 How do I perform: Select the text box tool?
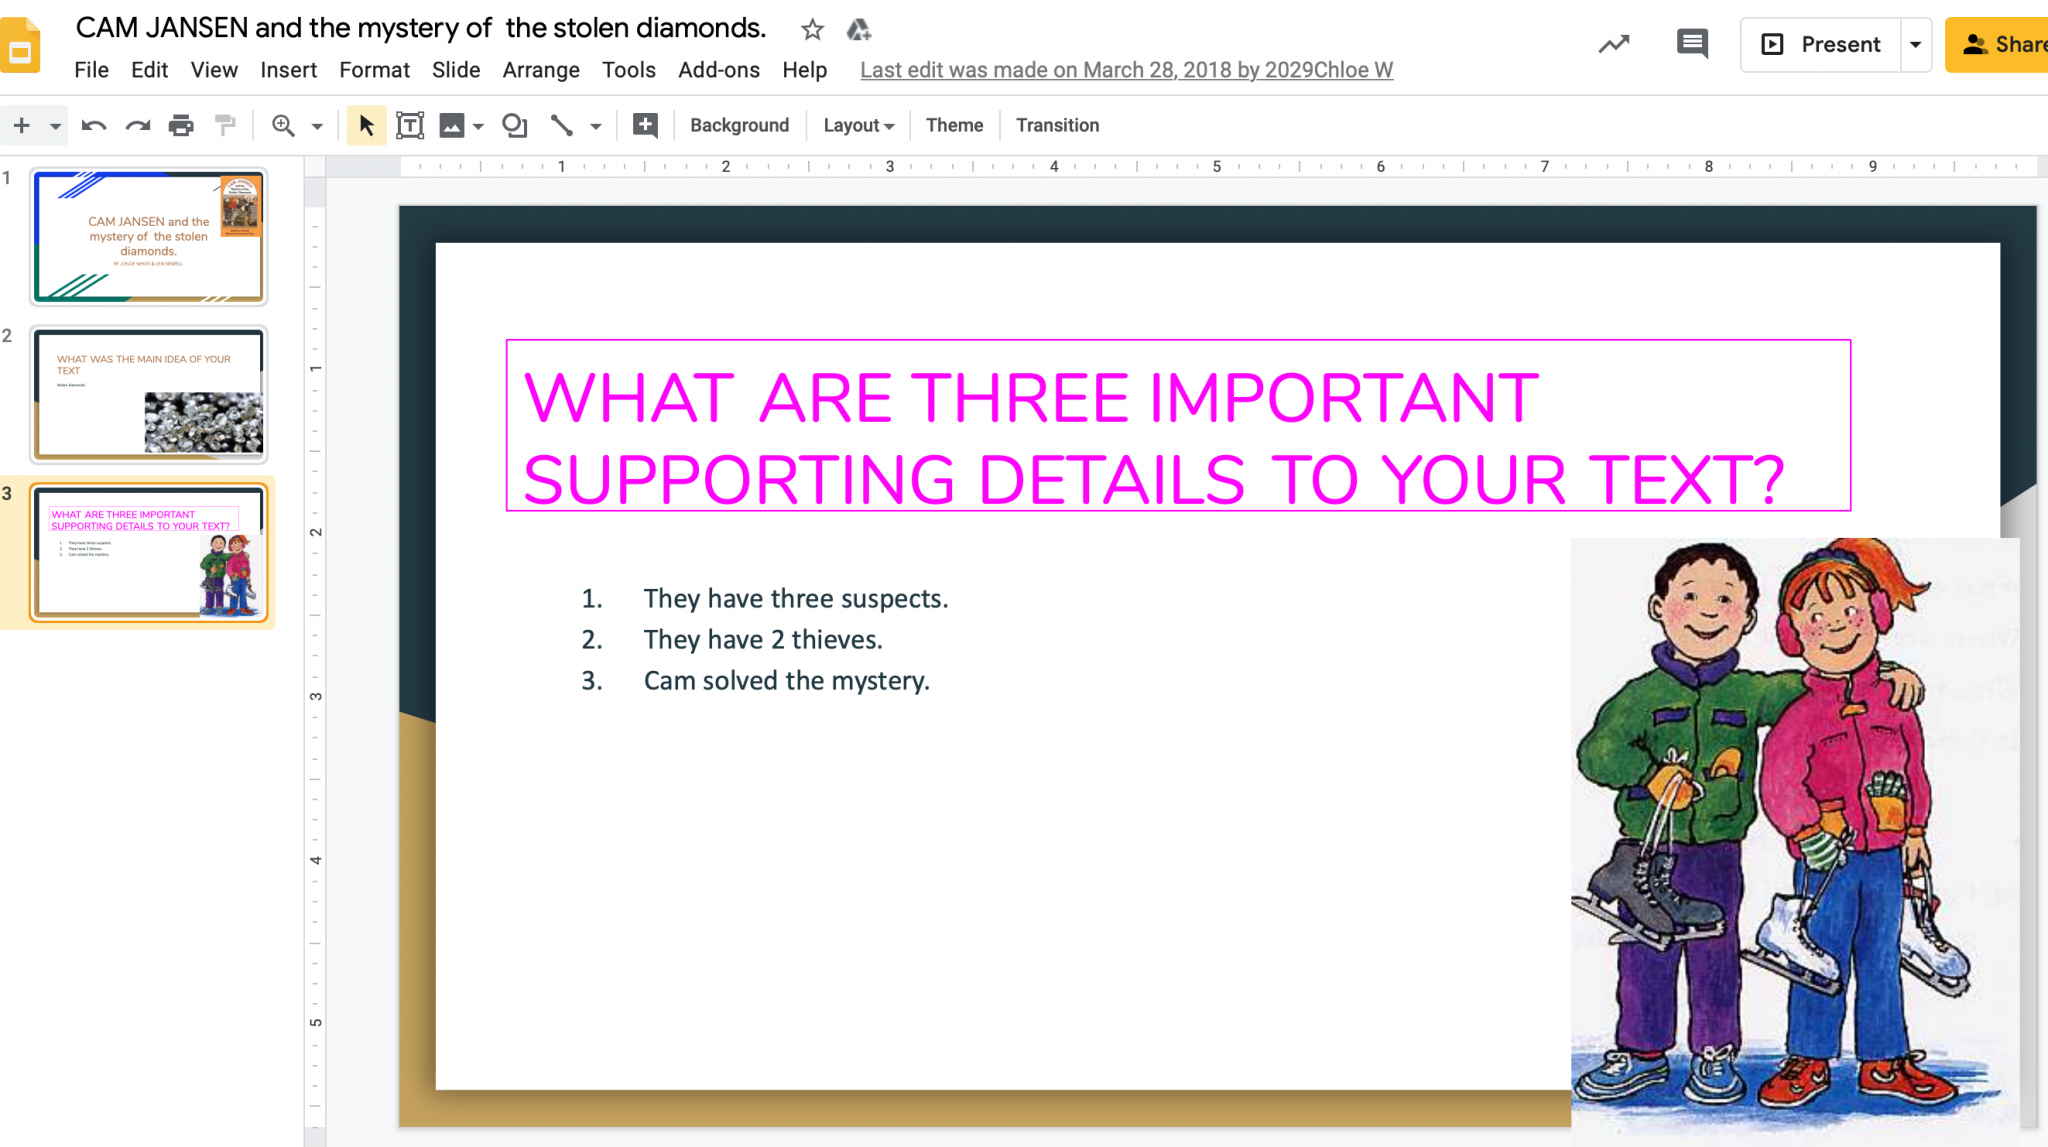coord(410,125)
